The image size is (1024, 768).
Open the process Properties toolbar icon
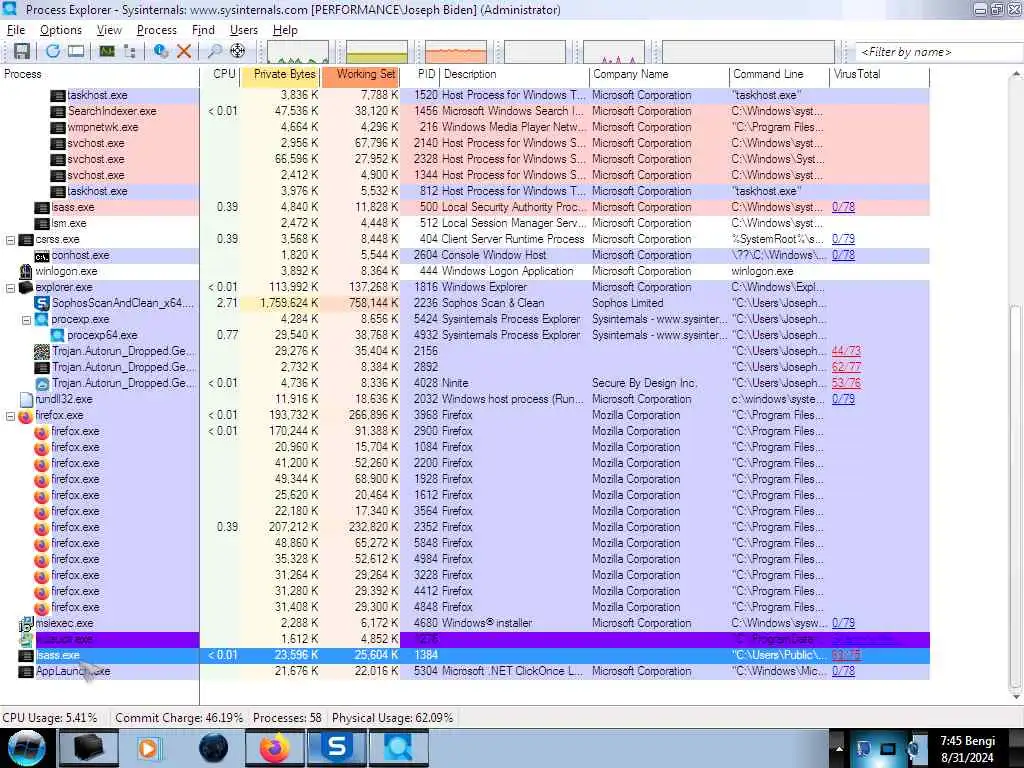pos(161,51)
